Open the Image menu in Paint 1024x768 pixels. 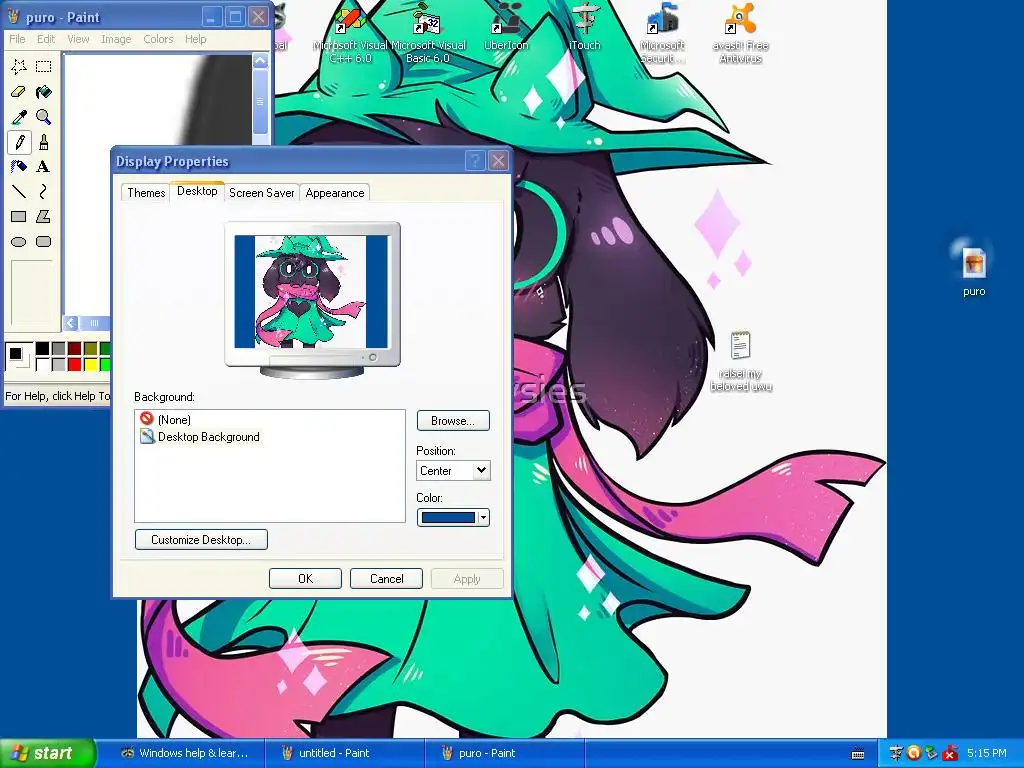pos(116,39)
